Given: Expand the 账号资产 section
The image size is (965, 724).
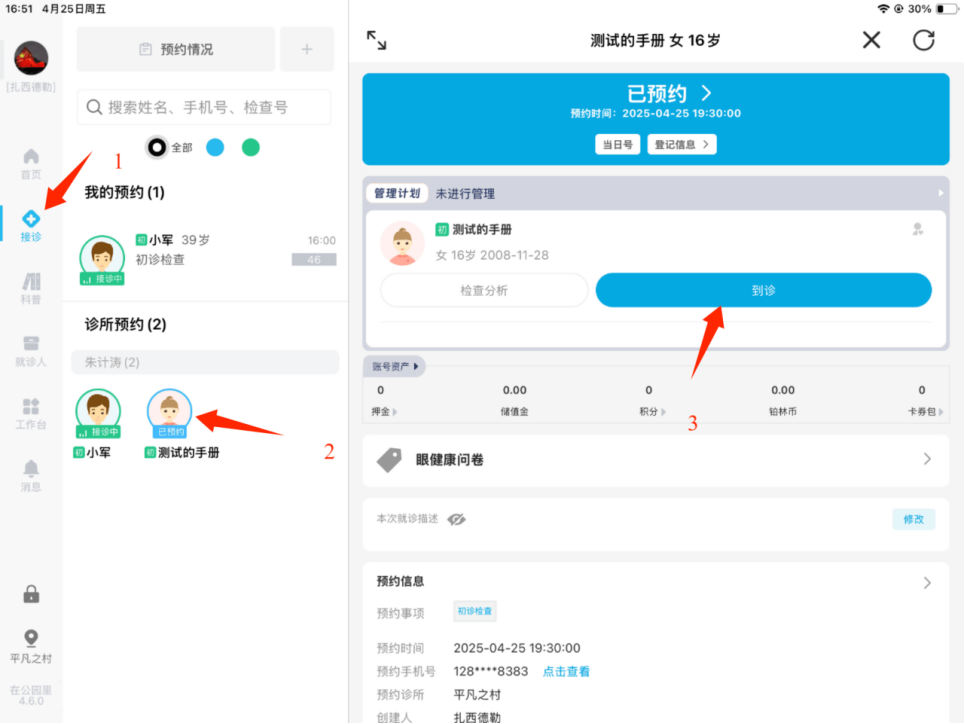Looking at the screenshot, I should pos(397,366).
